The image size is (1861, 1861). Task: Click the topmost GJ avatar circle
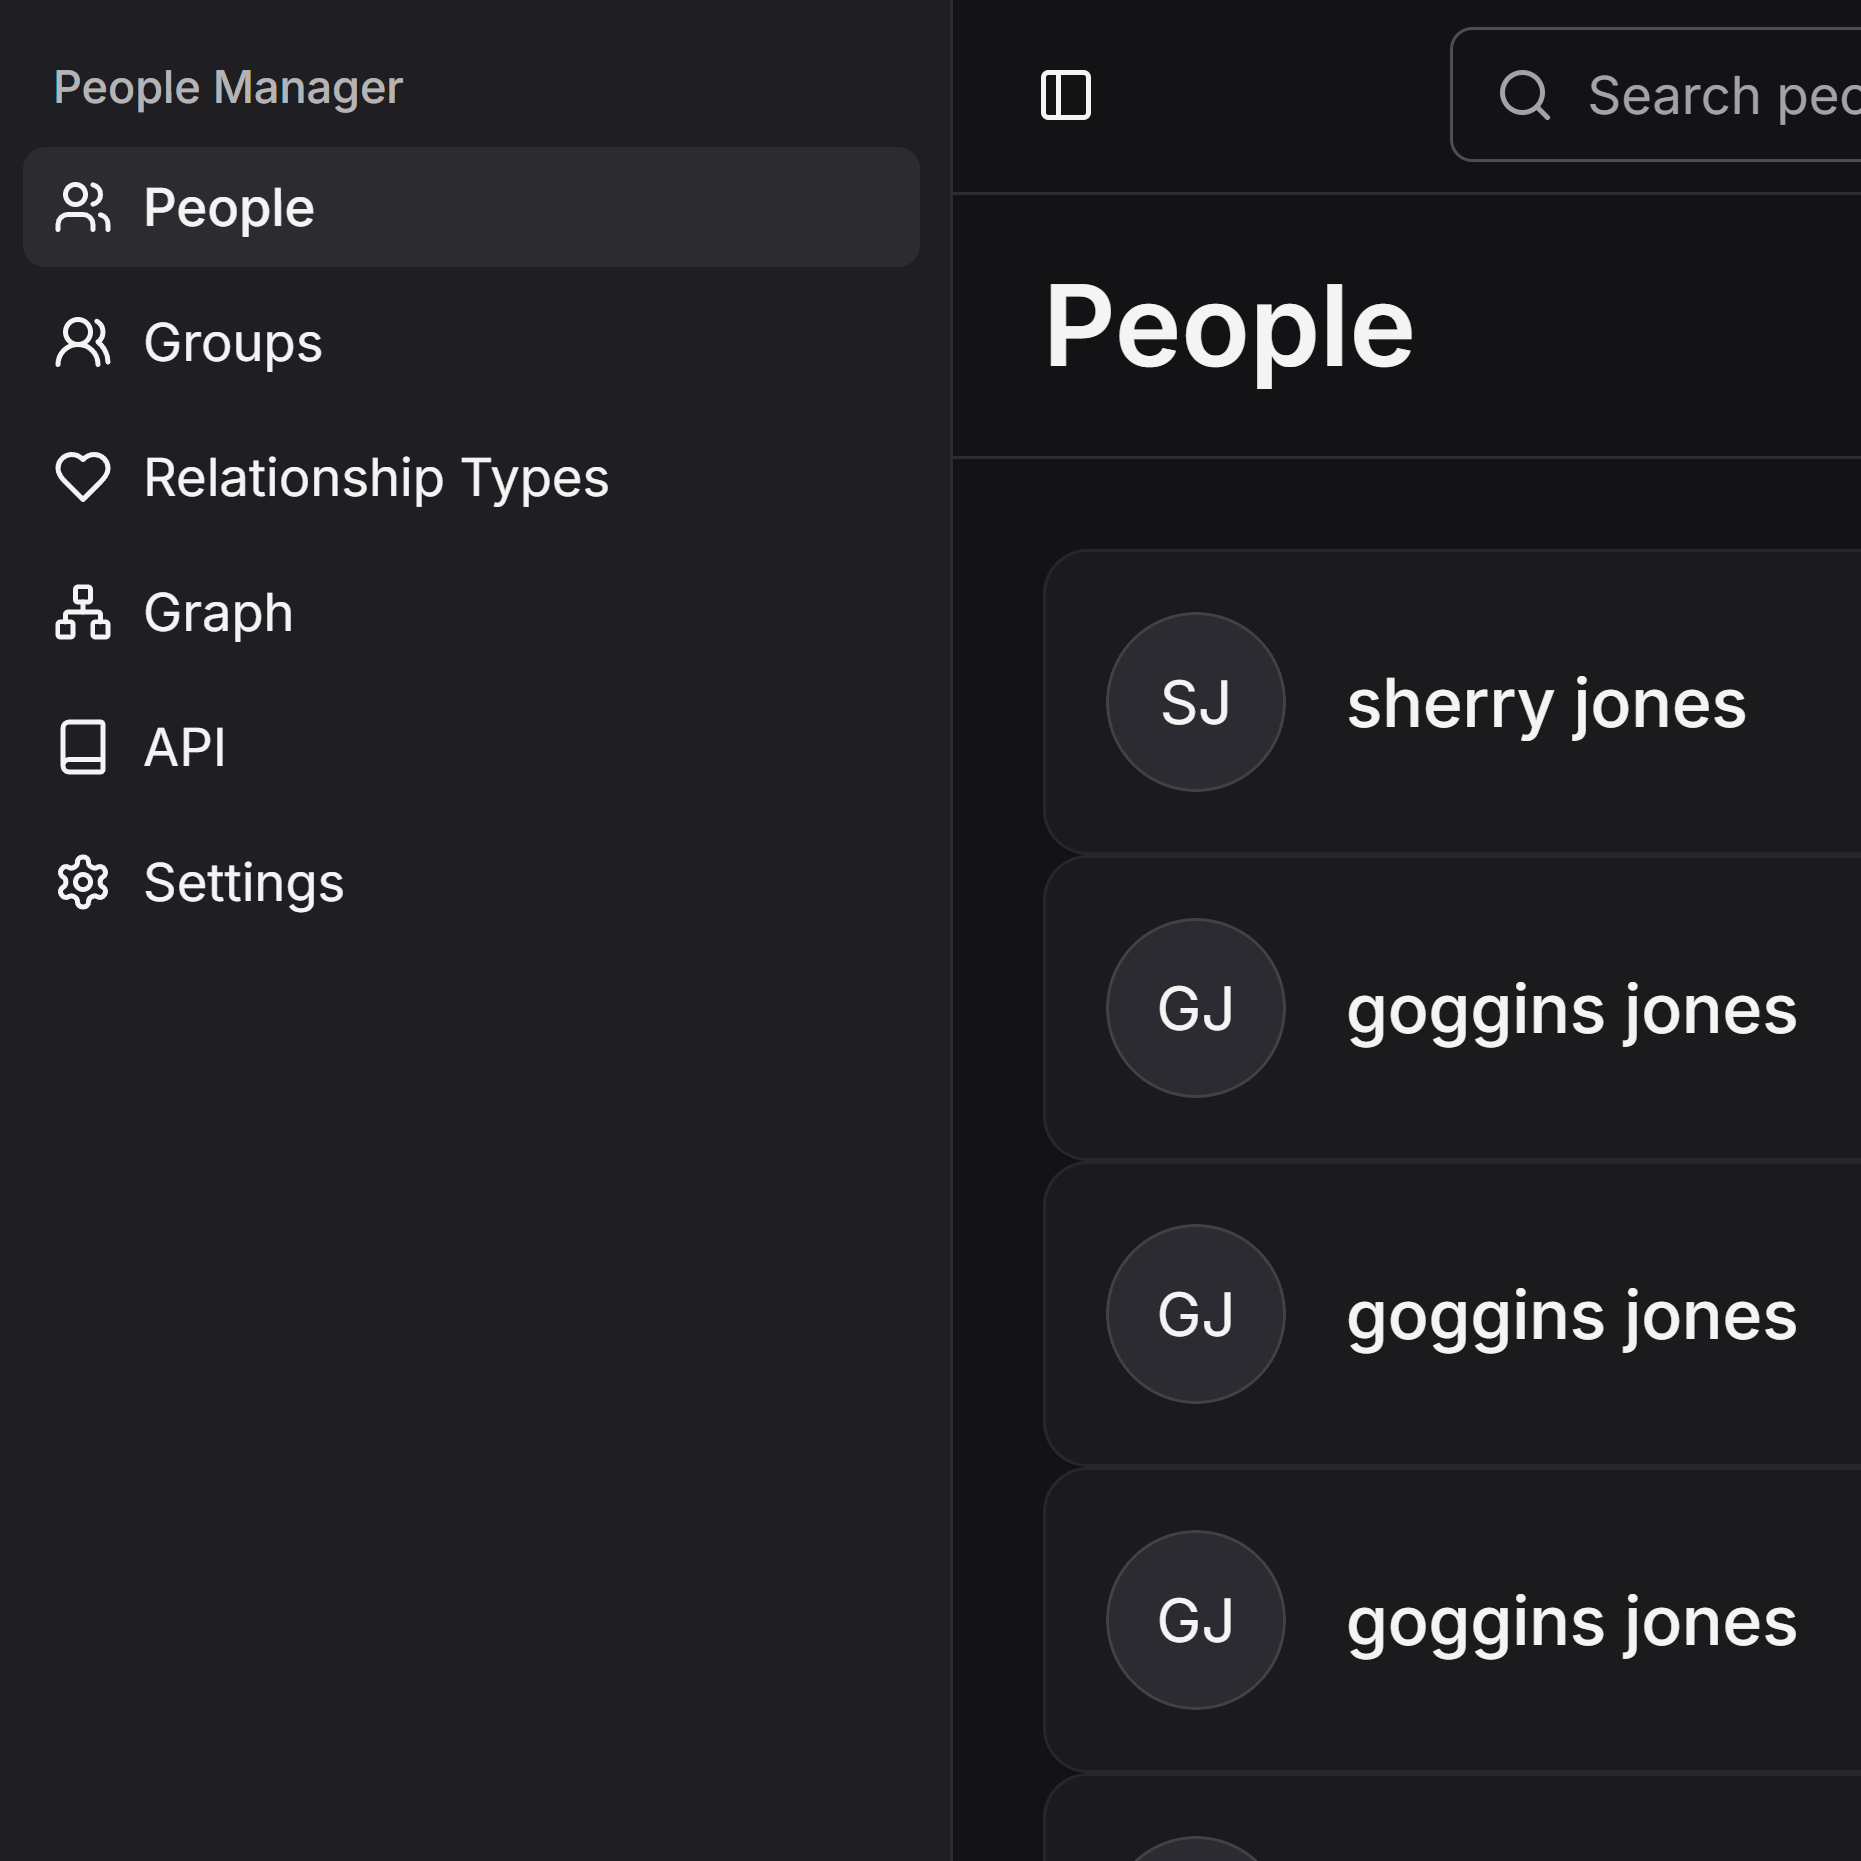(x=1195, y=1008)
